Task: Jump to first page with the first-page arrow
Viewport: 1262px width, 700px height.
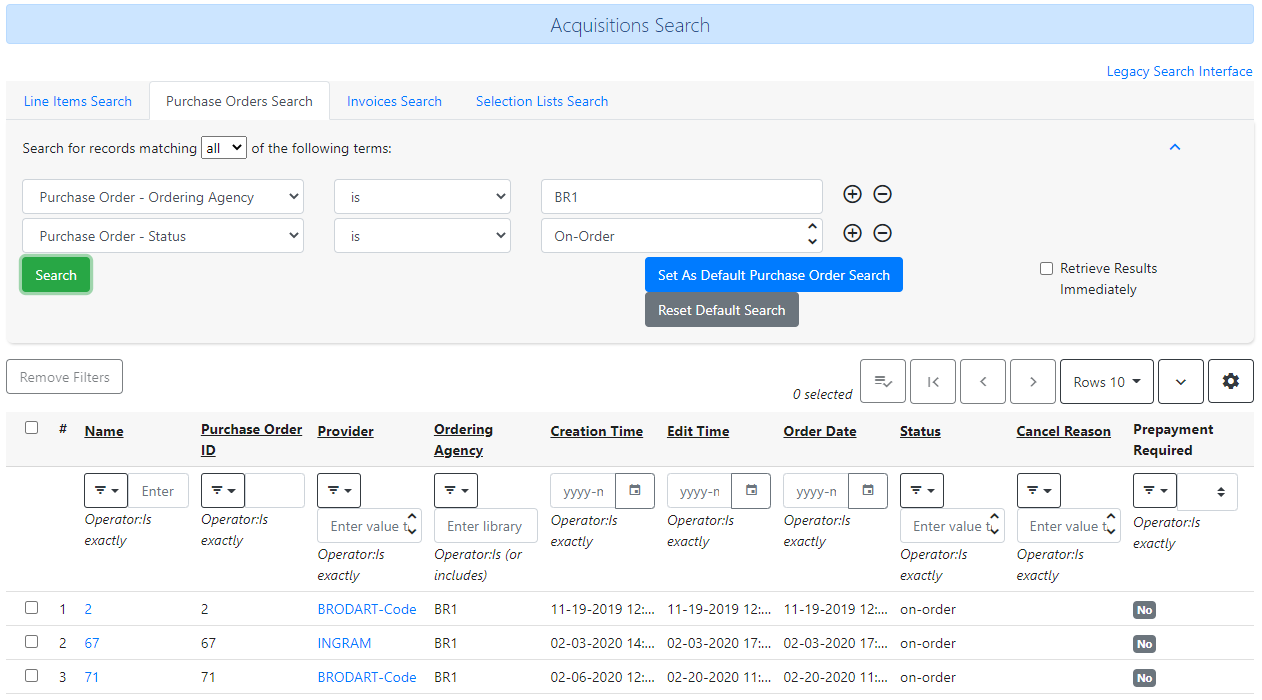Action: point(932,381)
